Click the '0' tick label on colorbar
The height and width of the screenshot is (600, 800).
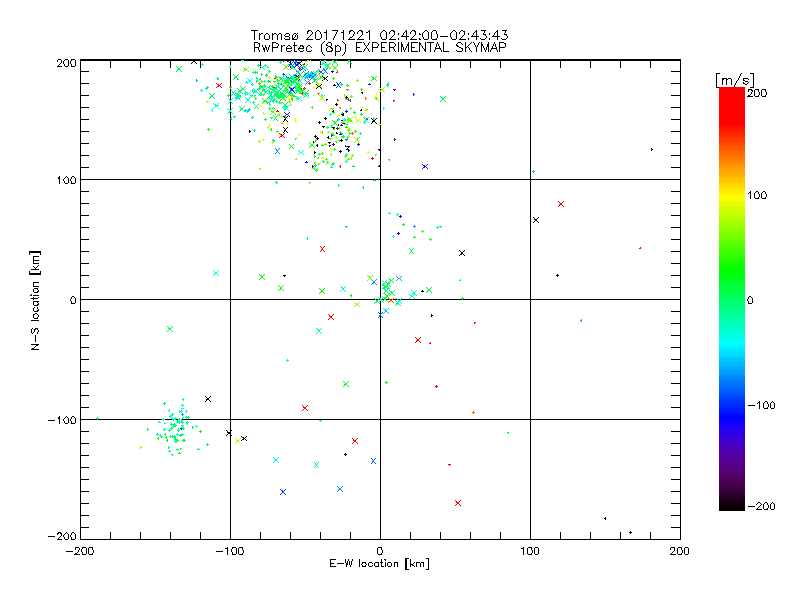pyautogui.click(x=750, y=300)
